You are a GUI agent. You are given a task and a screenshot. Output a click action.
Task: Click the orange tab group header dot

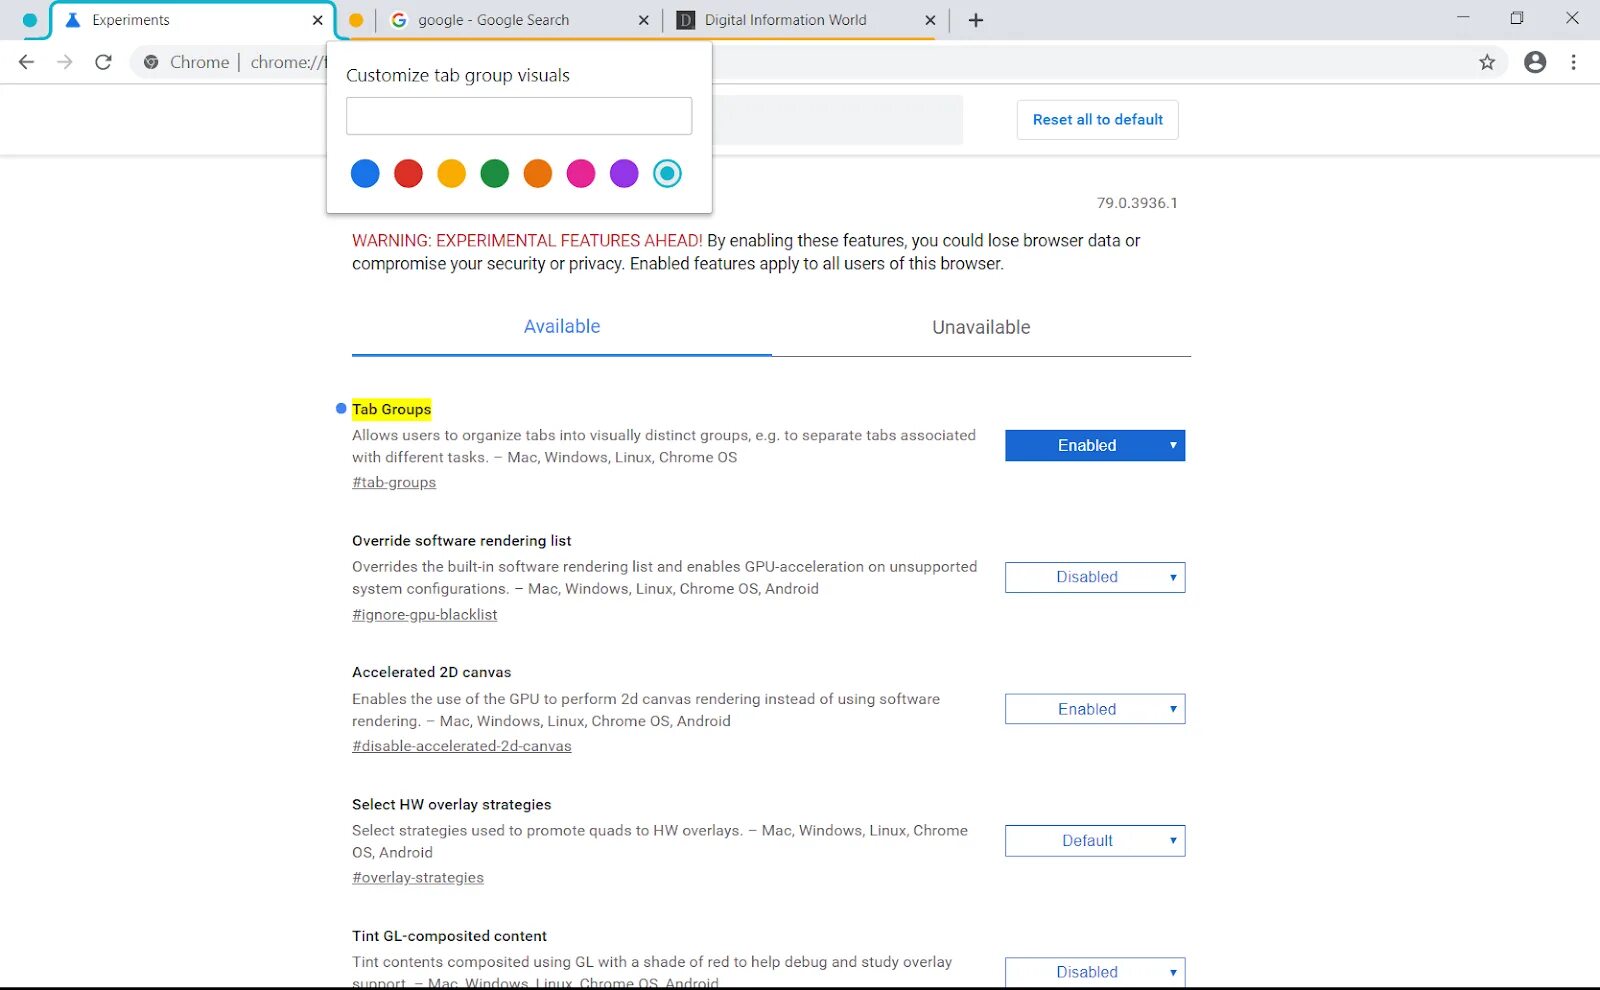pyautogui.click(x=356, y=20)
